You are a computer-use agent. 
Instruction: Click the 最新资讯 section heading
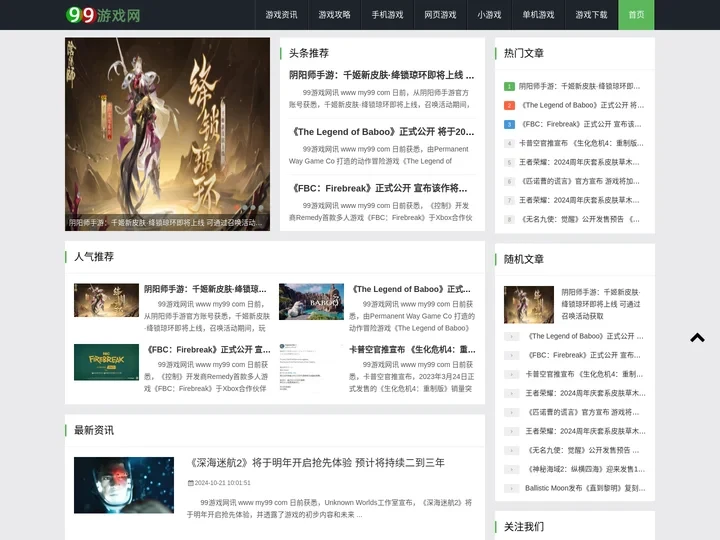[94, 430]
